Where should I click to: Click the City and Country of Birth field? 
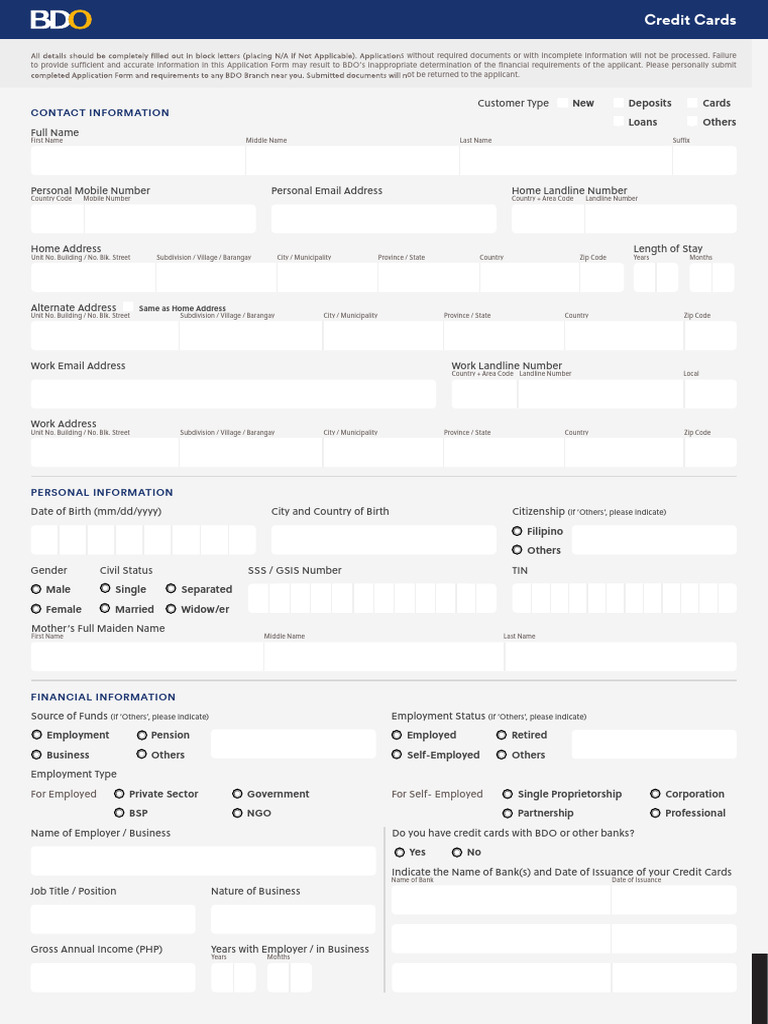tap(383, 540)
